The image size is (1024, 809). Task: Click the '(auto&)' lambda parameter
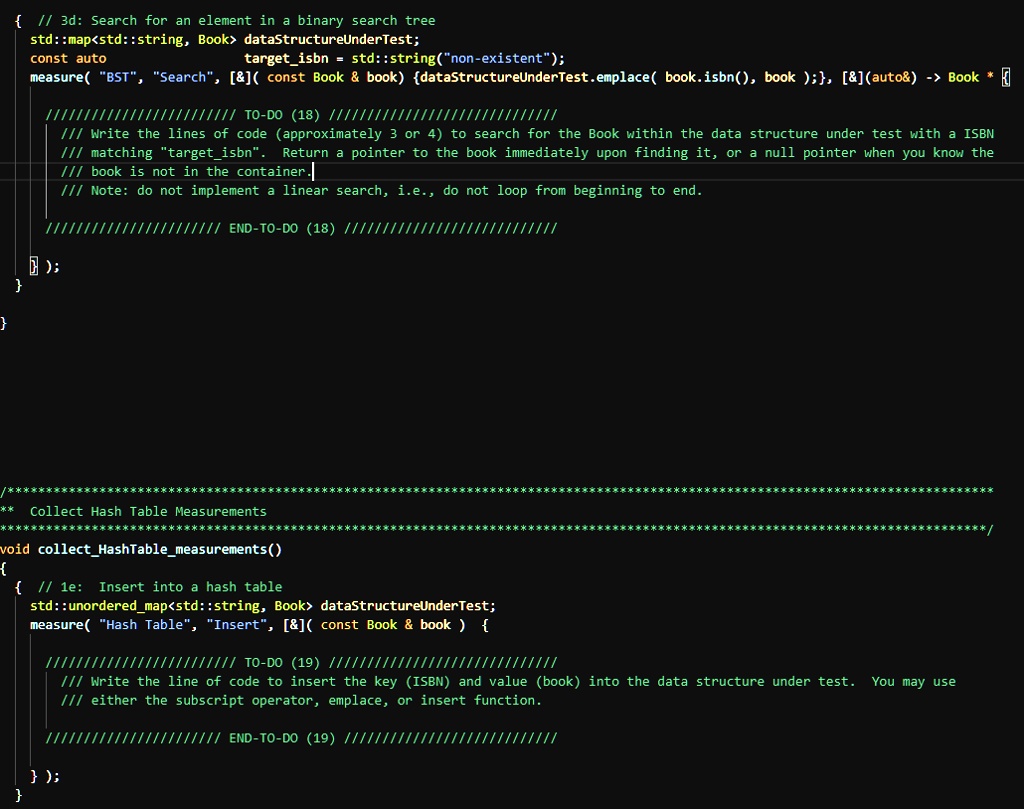(x=891, y=77)
